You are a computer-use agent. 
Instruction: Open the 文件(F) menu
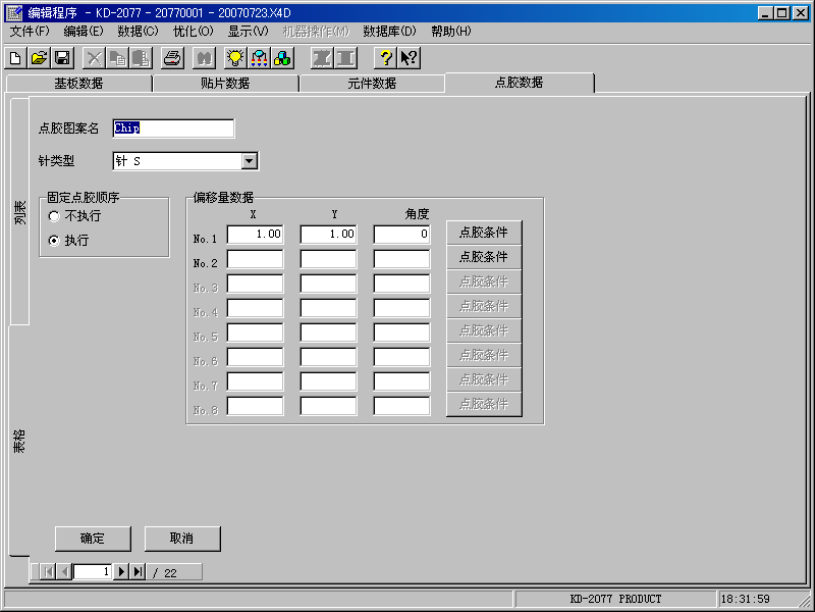click(30, 31)
